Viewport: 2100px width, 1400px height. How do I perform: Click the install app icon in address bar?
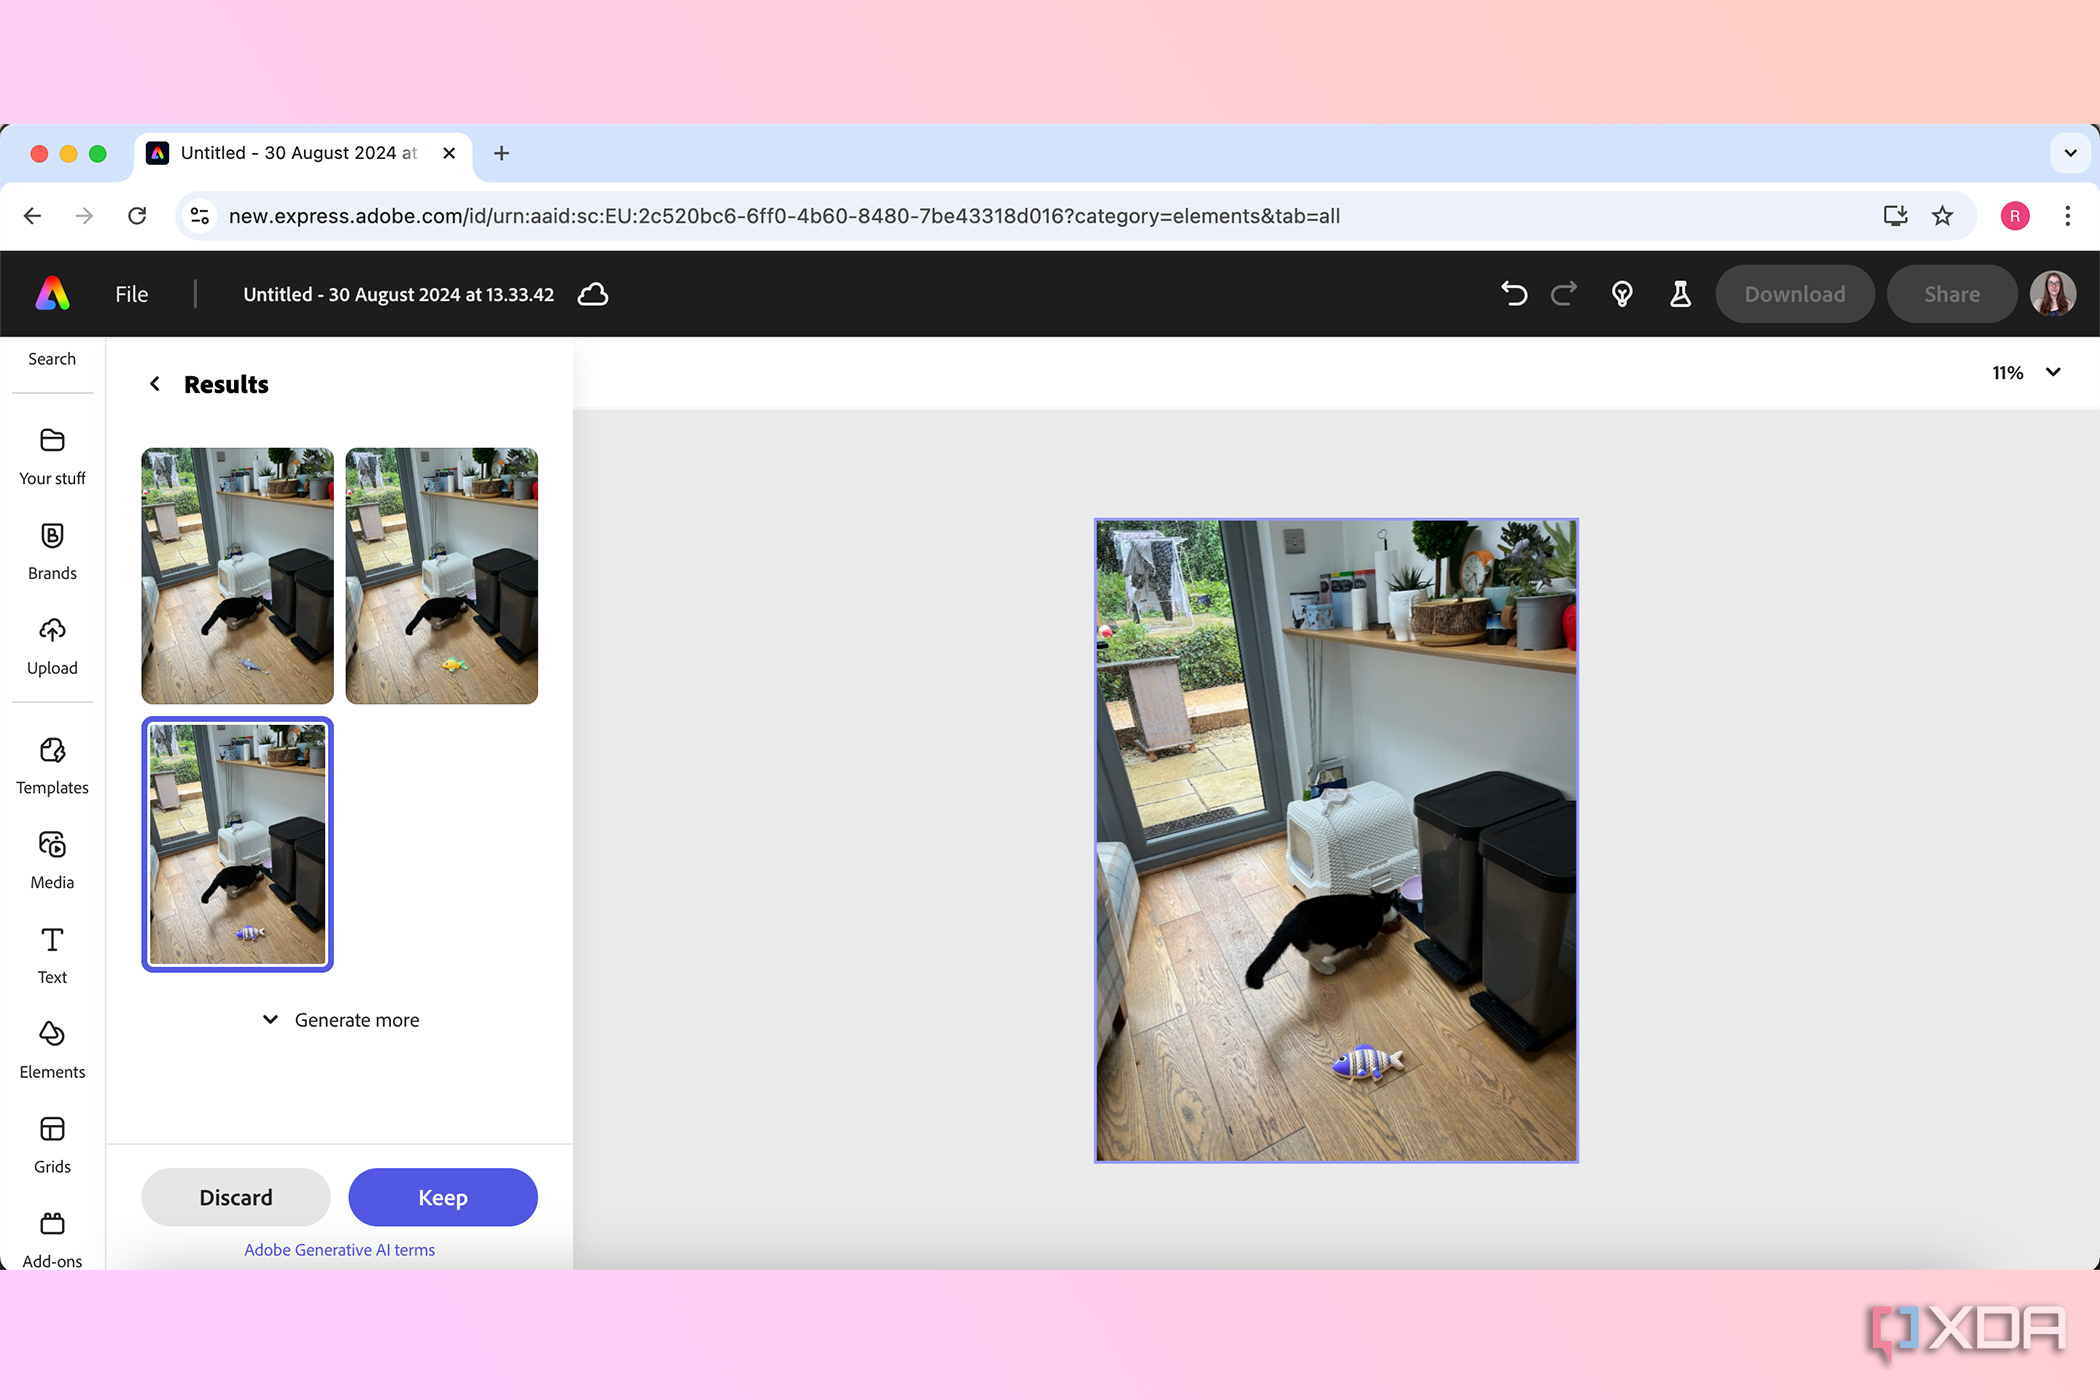click(x=1895, y=216)
